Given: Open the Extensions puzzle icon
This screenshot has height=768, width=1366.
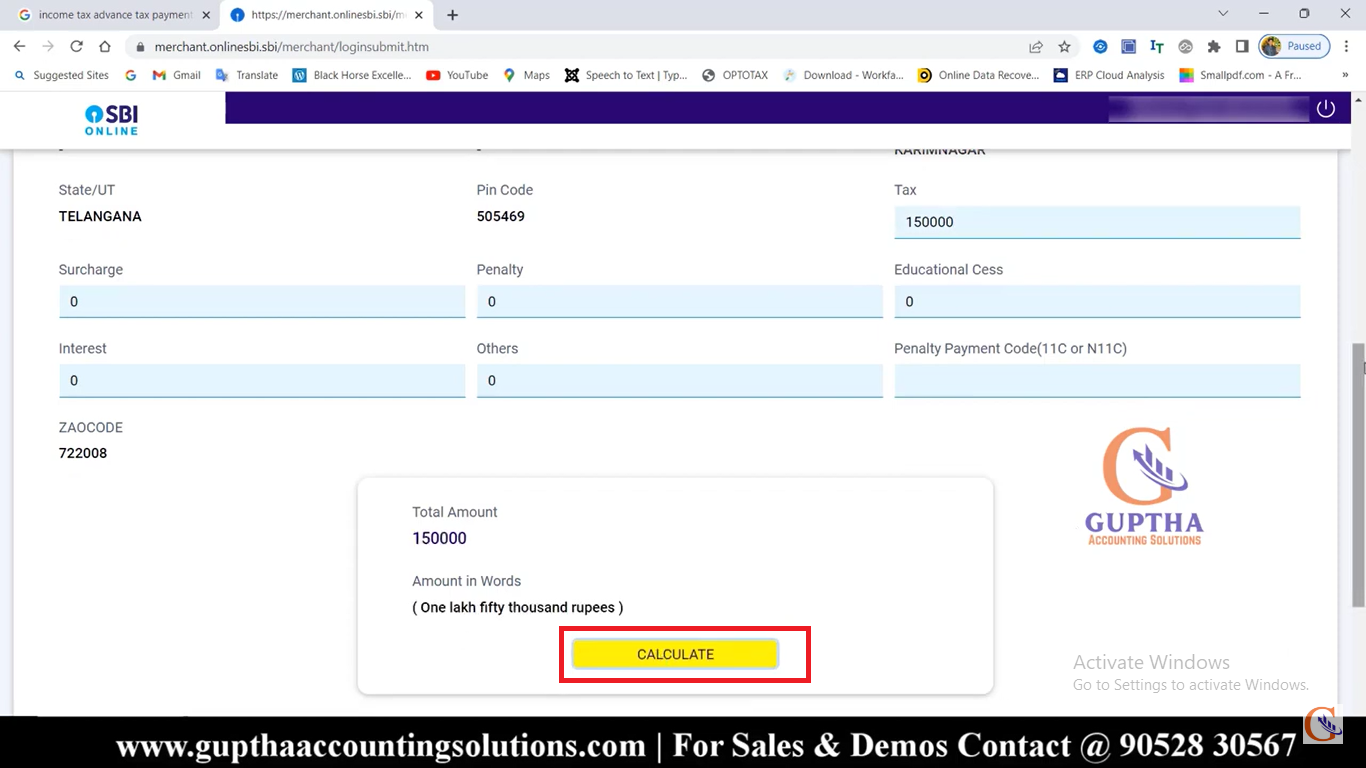Looking at the screenshot, I should (x=1214, y=46).
